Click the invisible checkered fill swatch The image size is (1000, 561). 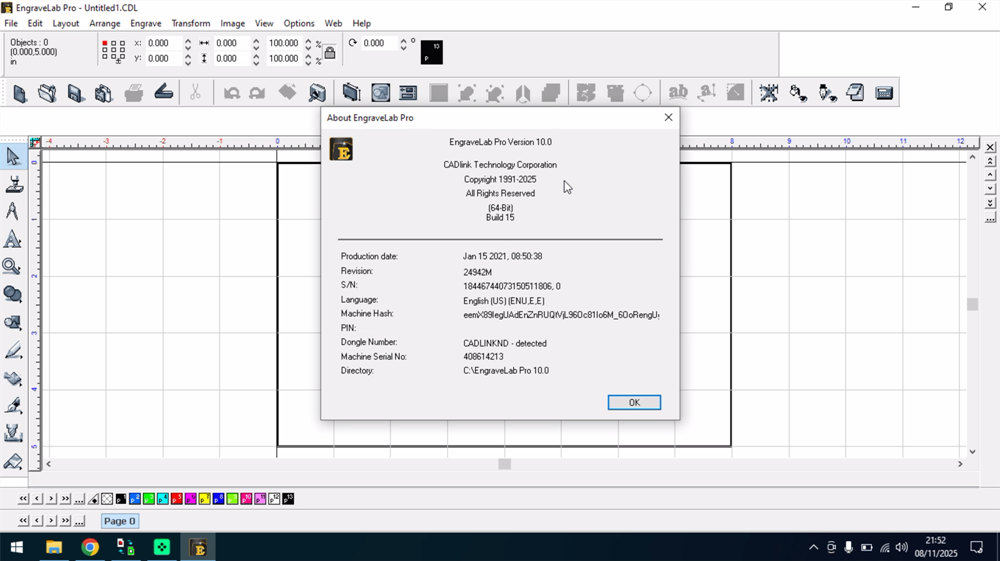pyautogui.click(x=107, y=499)
